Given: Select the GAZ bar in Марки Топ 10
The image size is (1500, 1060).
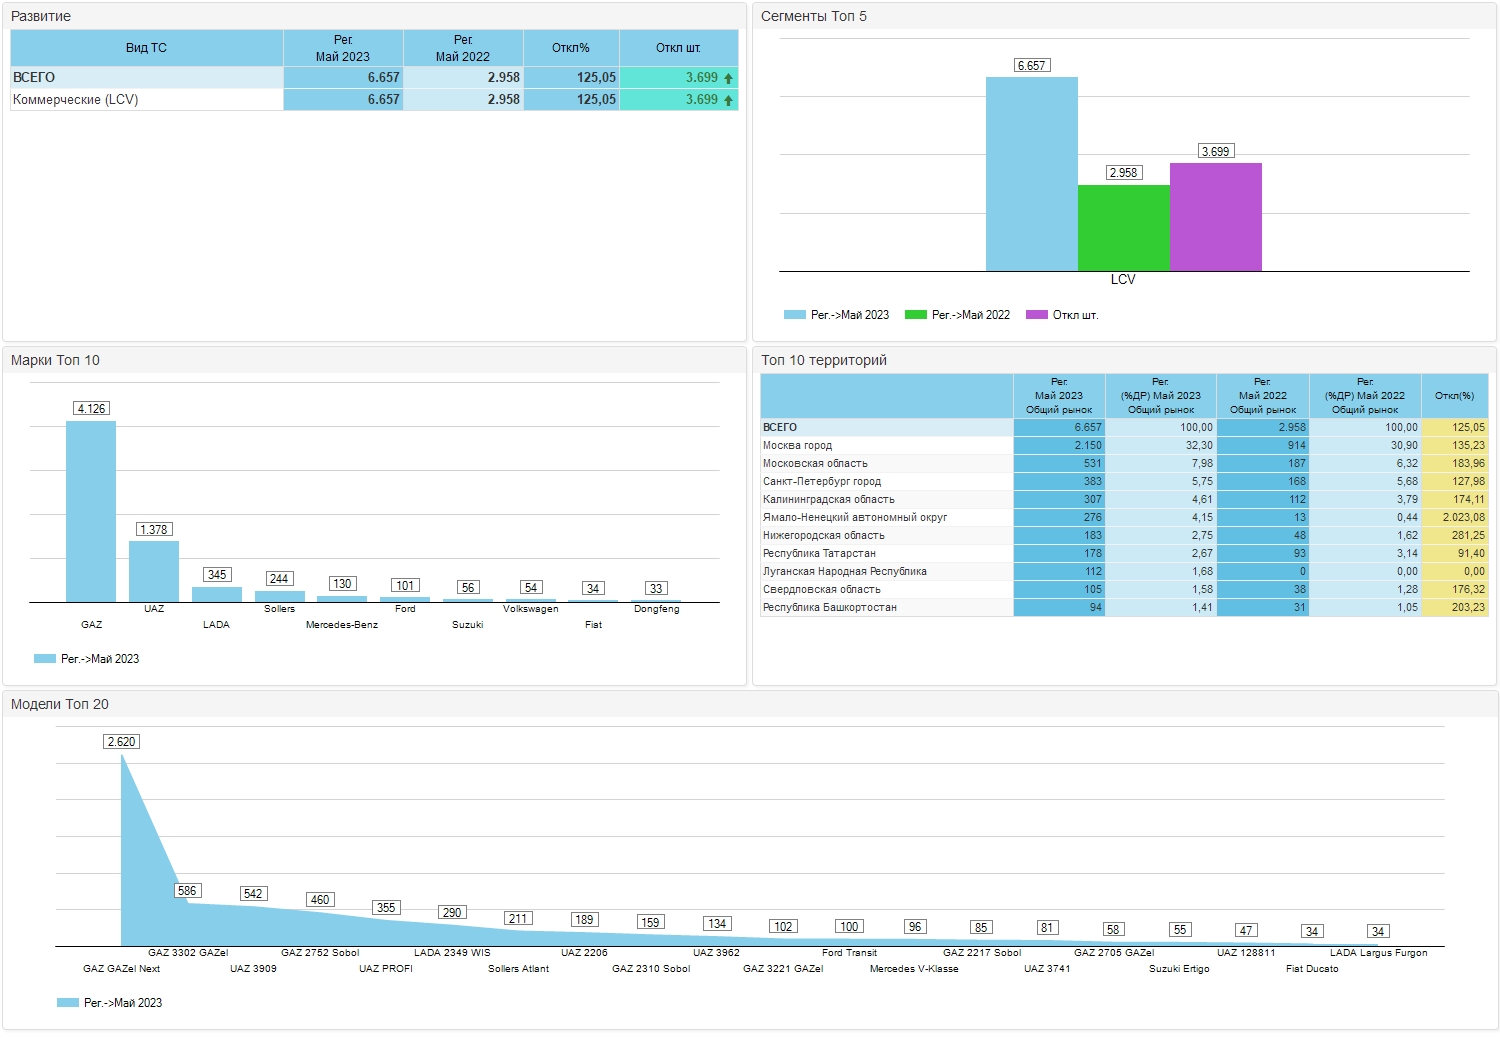Looking at the screenshot, I should click(91, 512).
